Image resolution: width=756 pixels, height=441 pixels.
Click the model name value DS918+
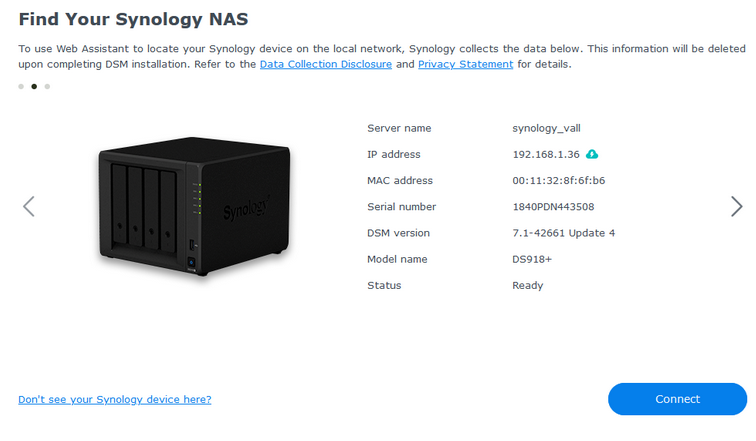(531, 259)
